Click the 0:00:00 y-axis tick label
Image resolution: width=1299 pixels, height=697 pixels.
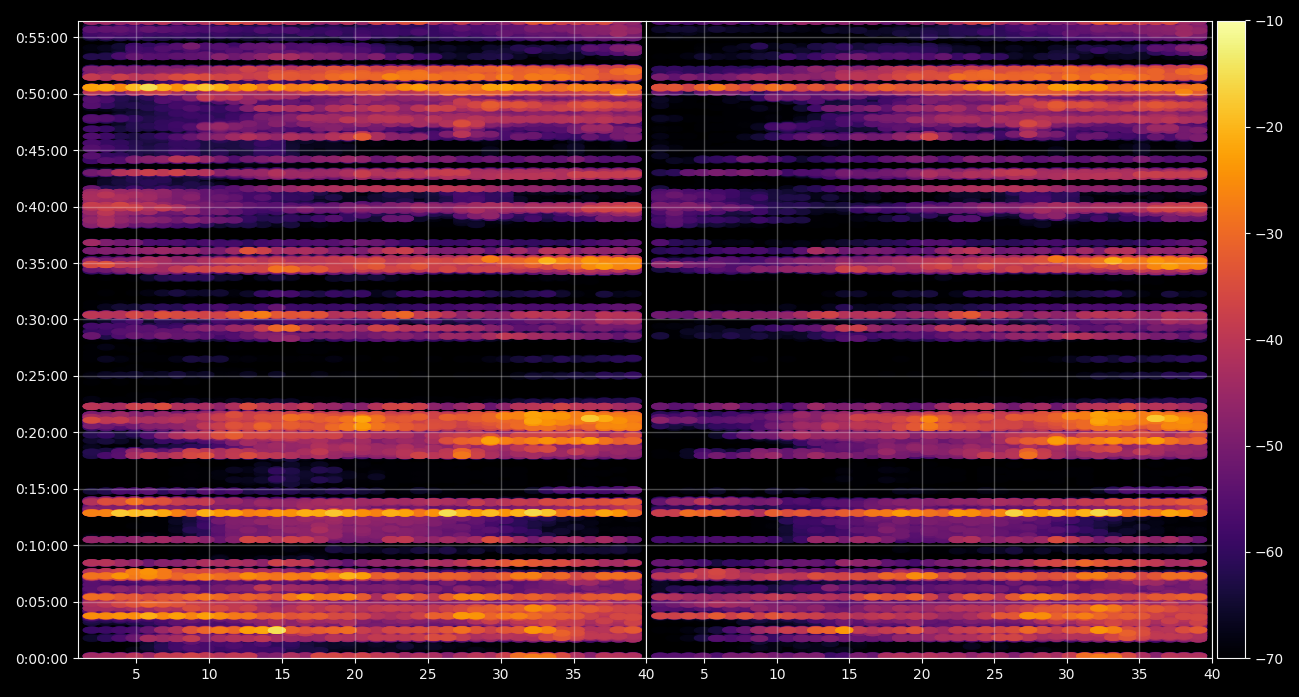[x=42, y=658]
